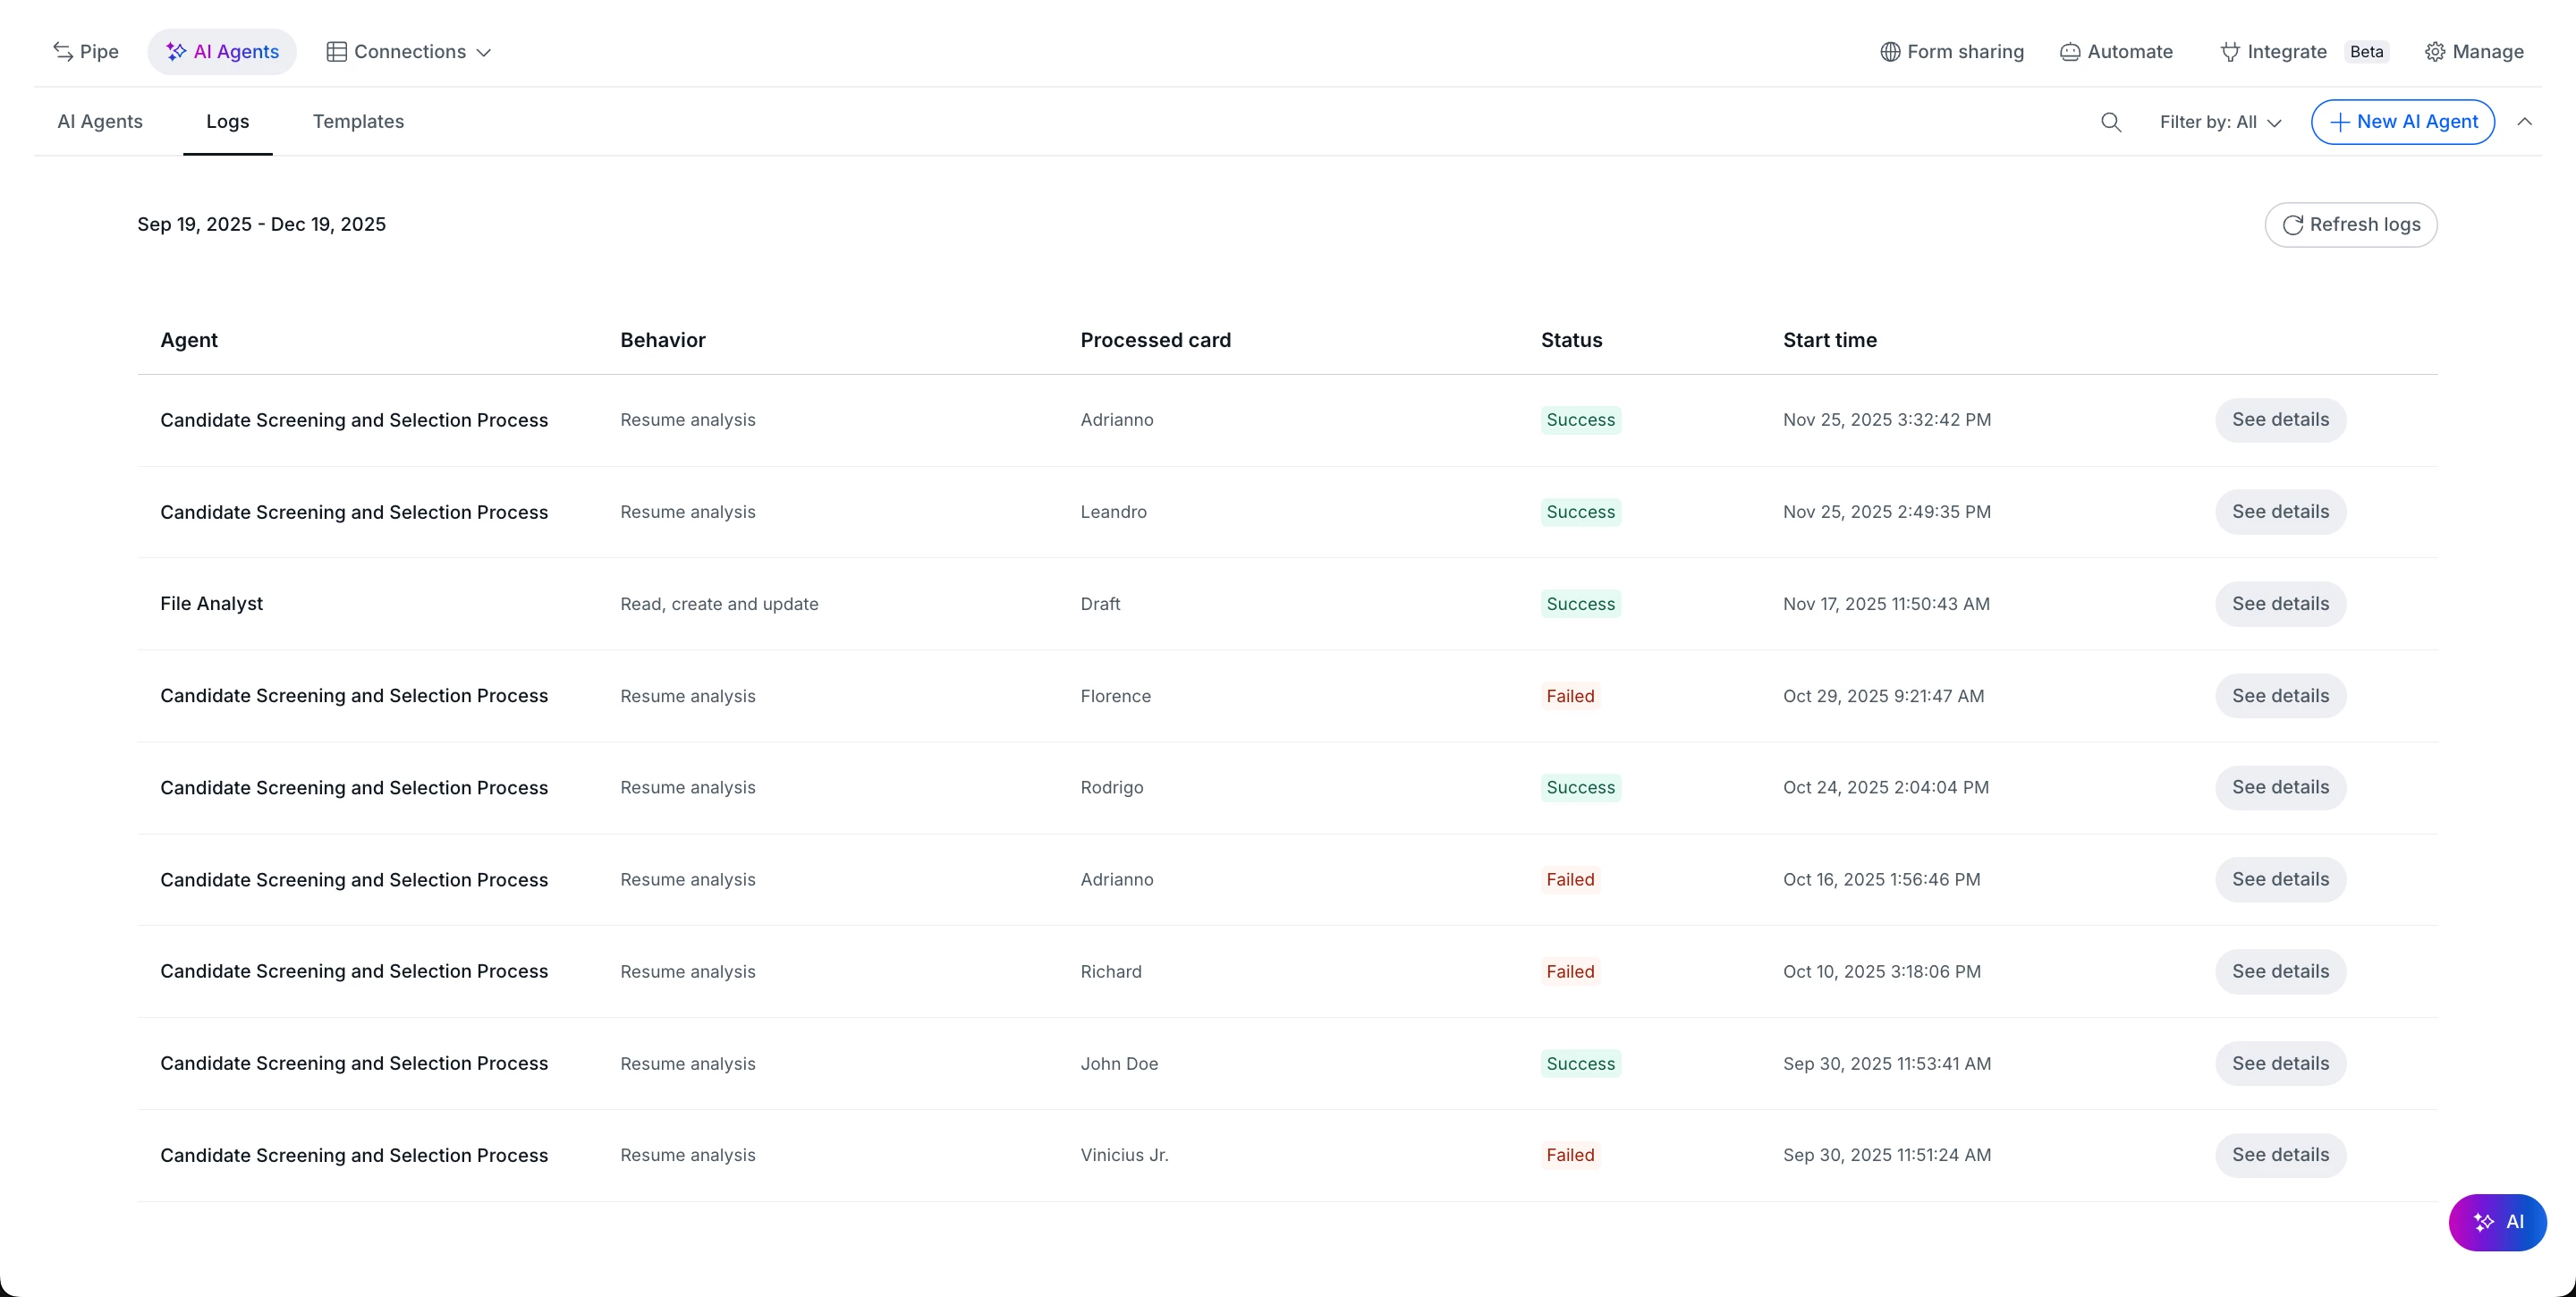Screen dimensions: 2576x1297
Task: Open details for Vinicius Jr. log
Action: point(2280,1155)
